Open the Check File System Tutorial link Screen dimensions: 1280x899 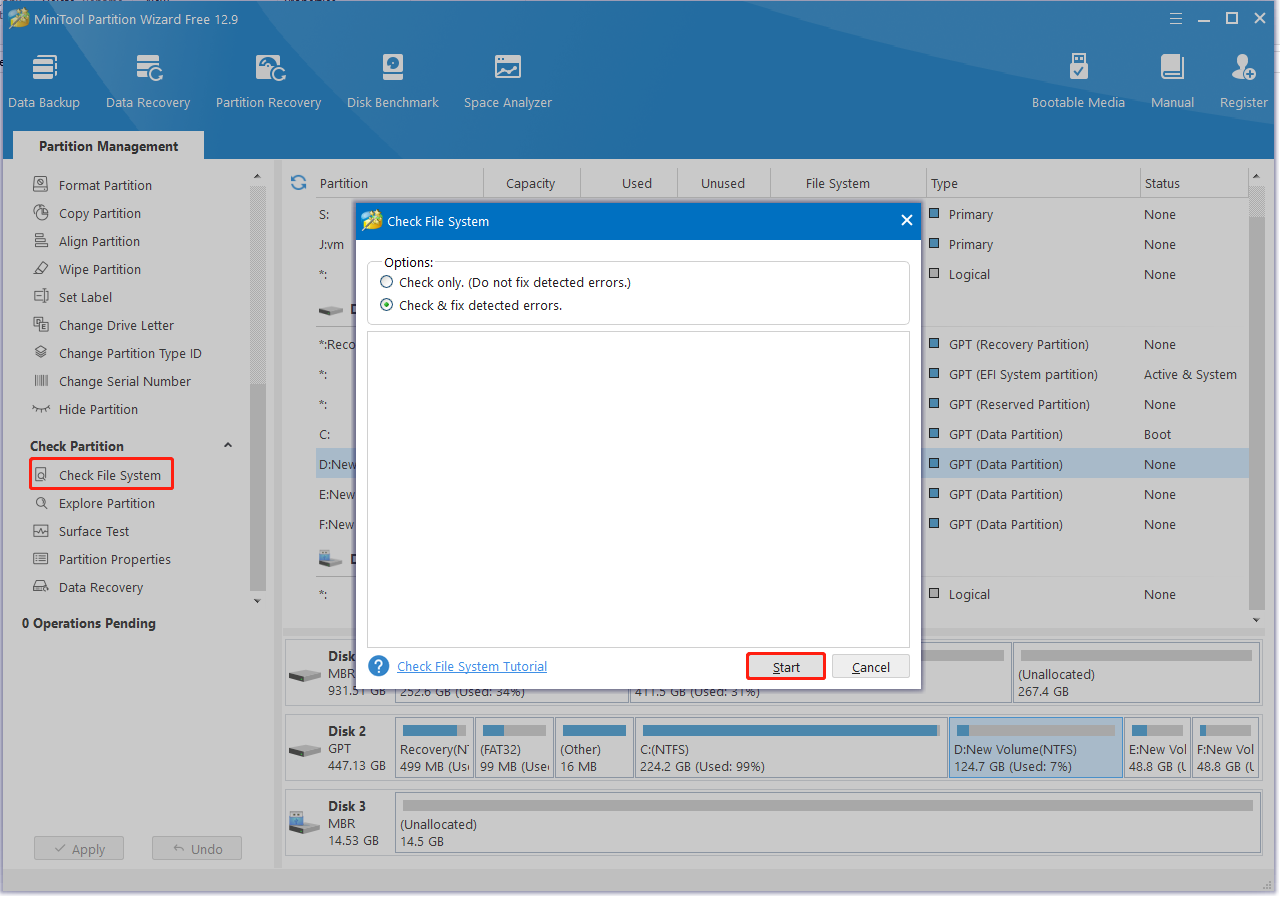click(472, 667)
